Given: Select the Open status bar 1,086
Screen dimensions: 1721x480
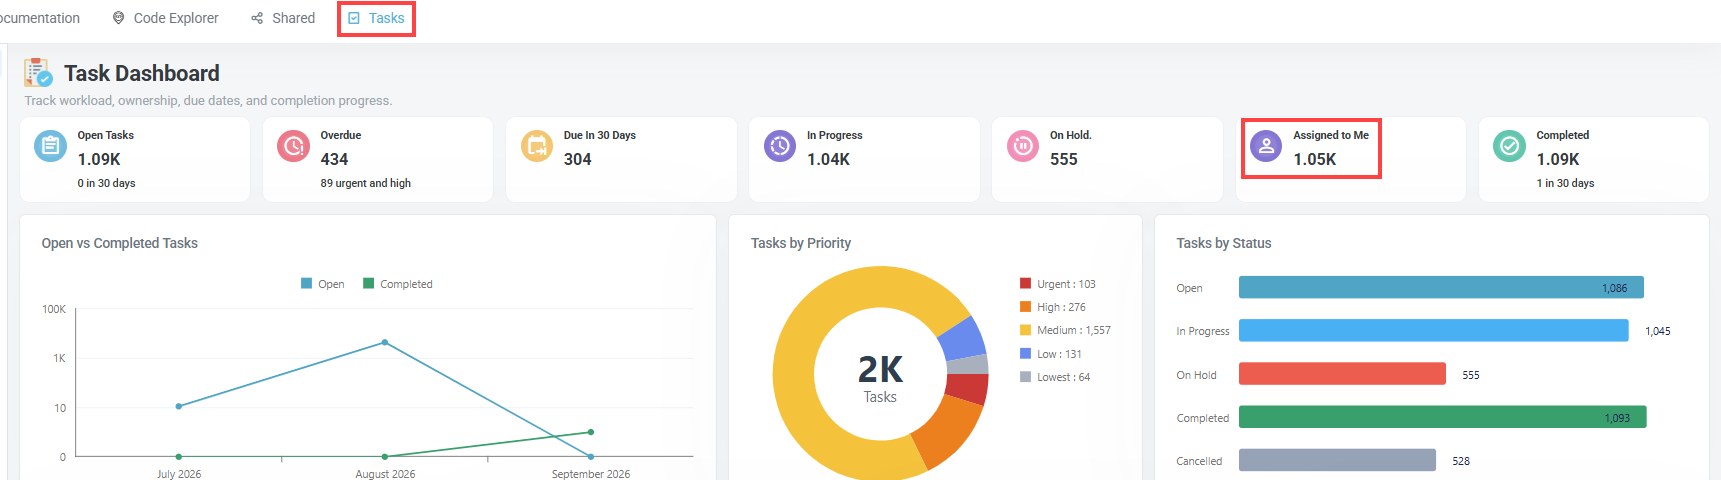Looking at the screenshot, I should [x=1441, y=288].
